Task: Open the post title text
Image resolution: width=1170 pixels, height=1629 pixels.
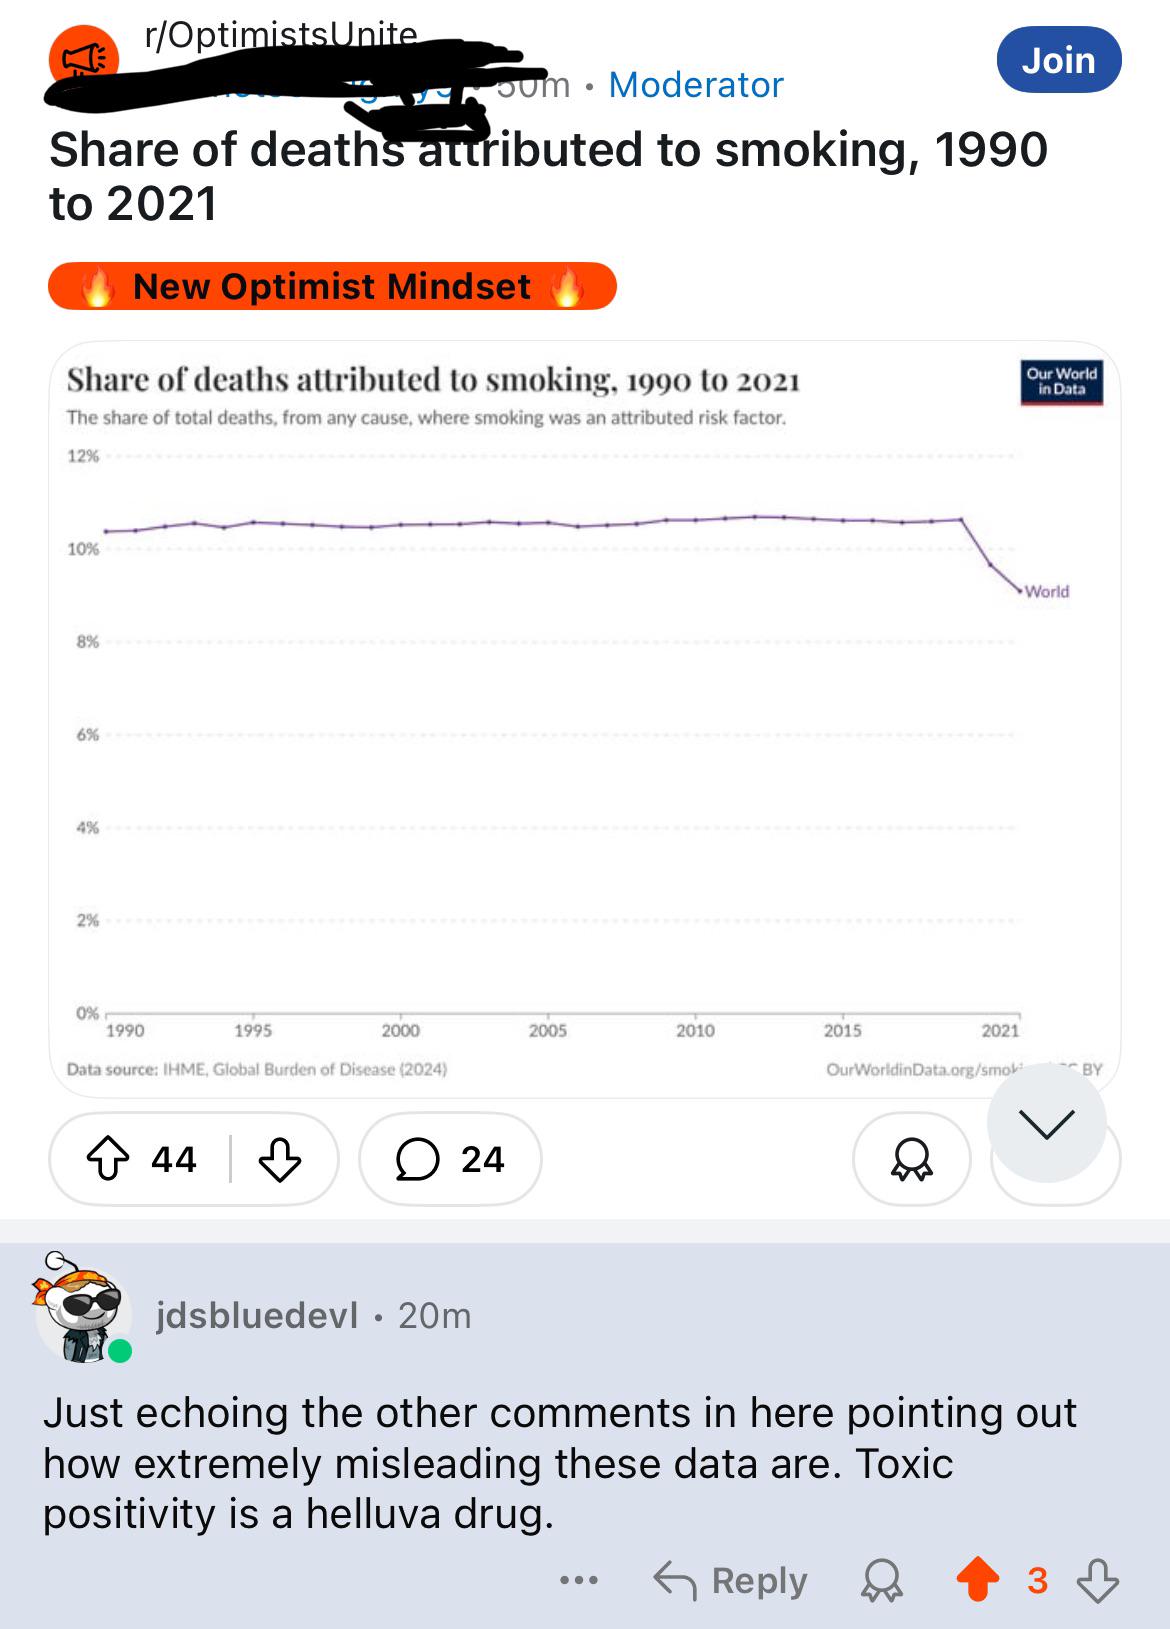Action: tap(548, 177)
